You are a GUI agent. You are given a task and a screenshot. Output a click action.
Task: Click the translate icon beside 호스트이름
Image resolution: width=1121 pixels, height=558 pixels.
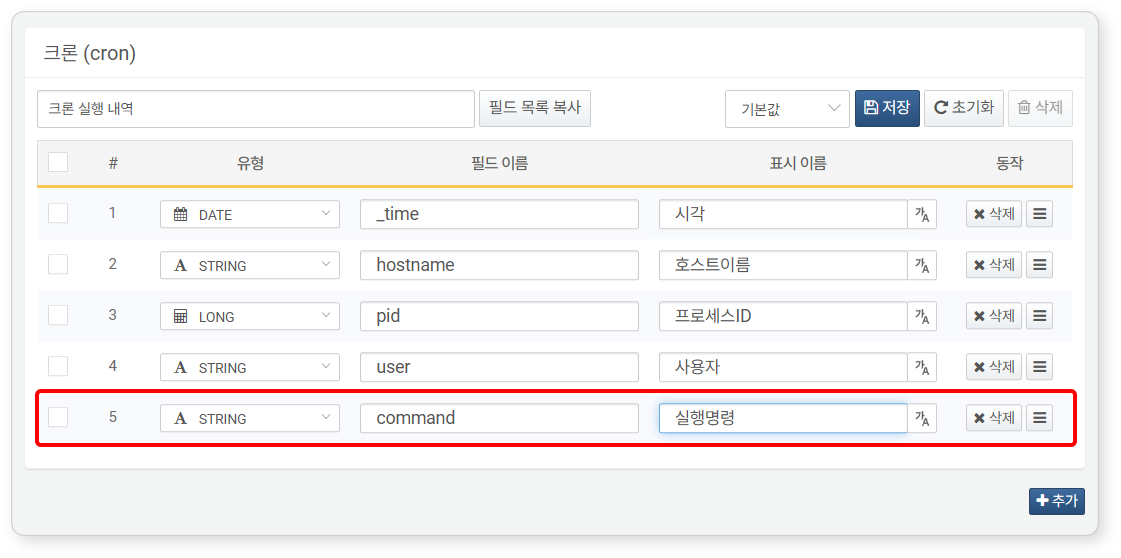tap(922, 266)
